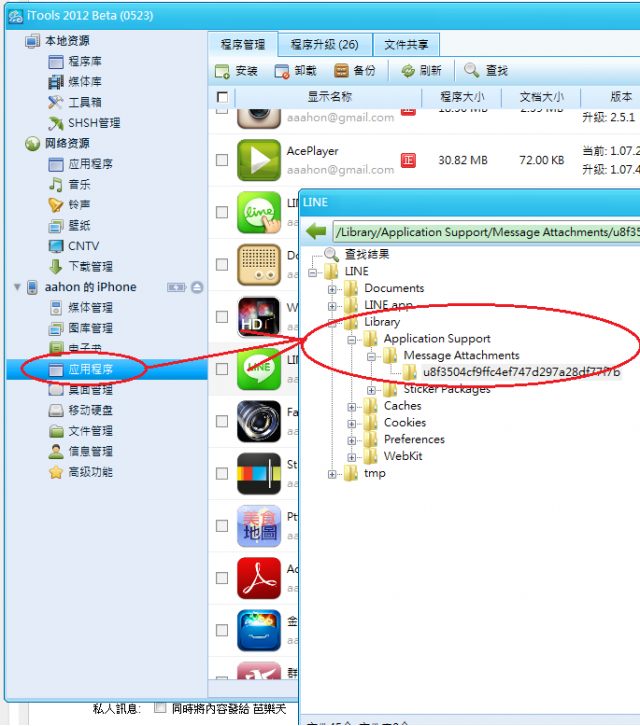Expand WebKit folder node
Viewport: 640px width, 726px height.
point(352,457)
